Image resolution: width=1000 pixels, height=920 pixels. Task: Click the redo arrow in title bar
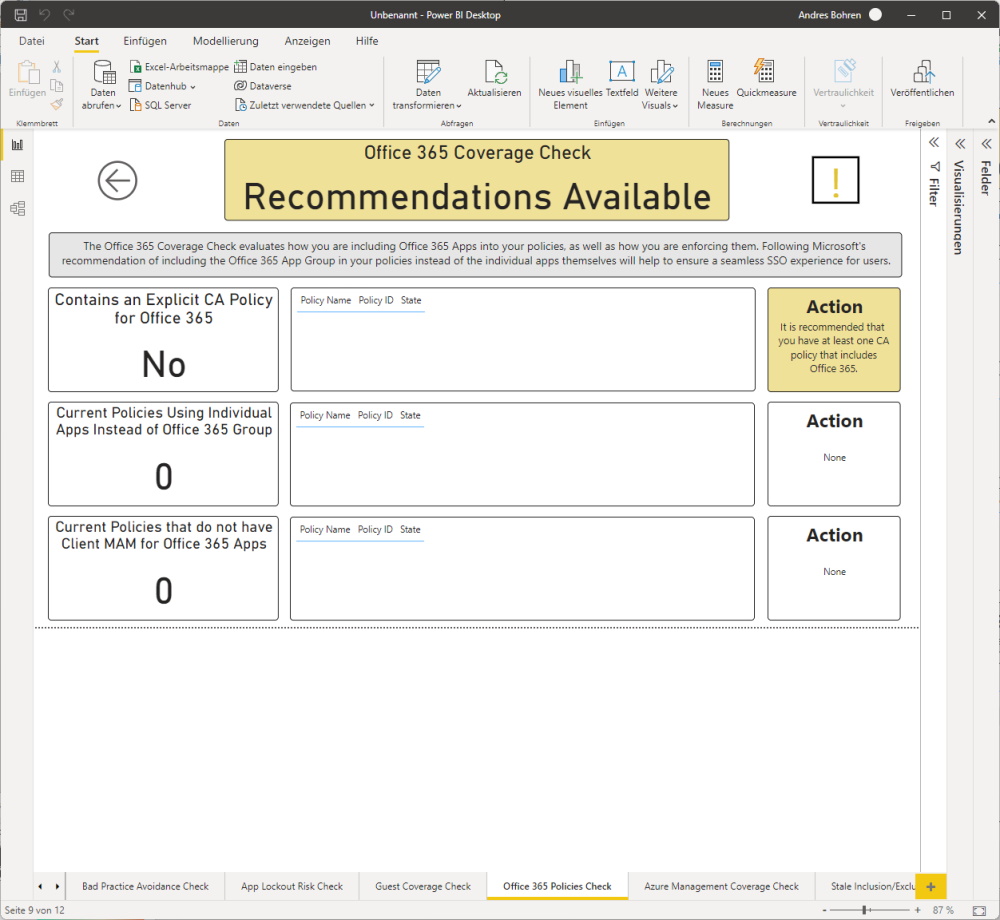click(69, 15)
